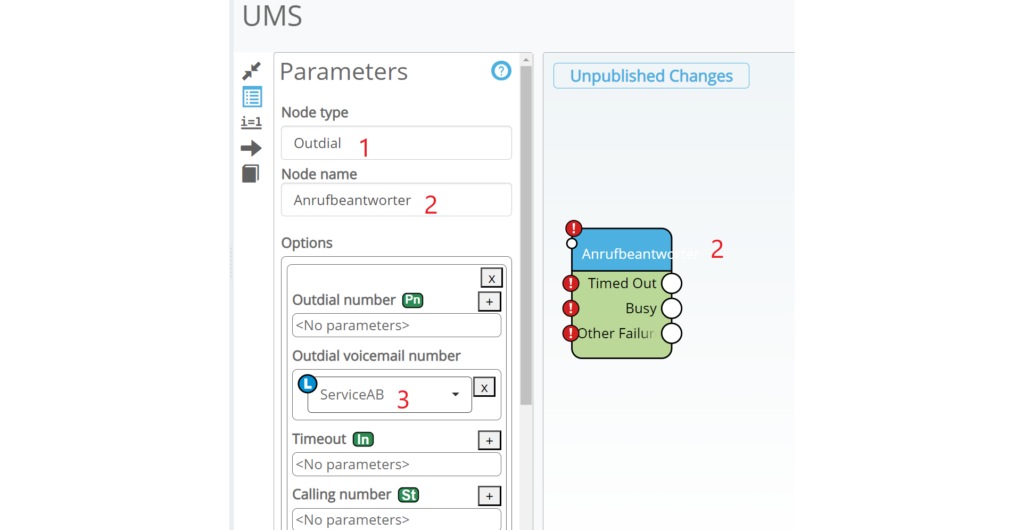The image size is (1024, 530).
Task: Open the book documentation sidebar icon
Action: pyautogui.click(x=250, y=173)
